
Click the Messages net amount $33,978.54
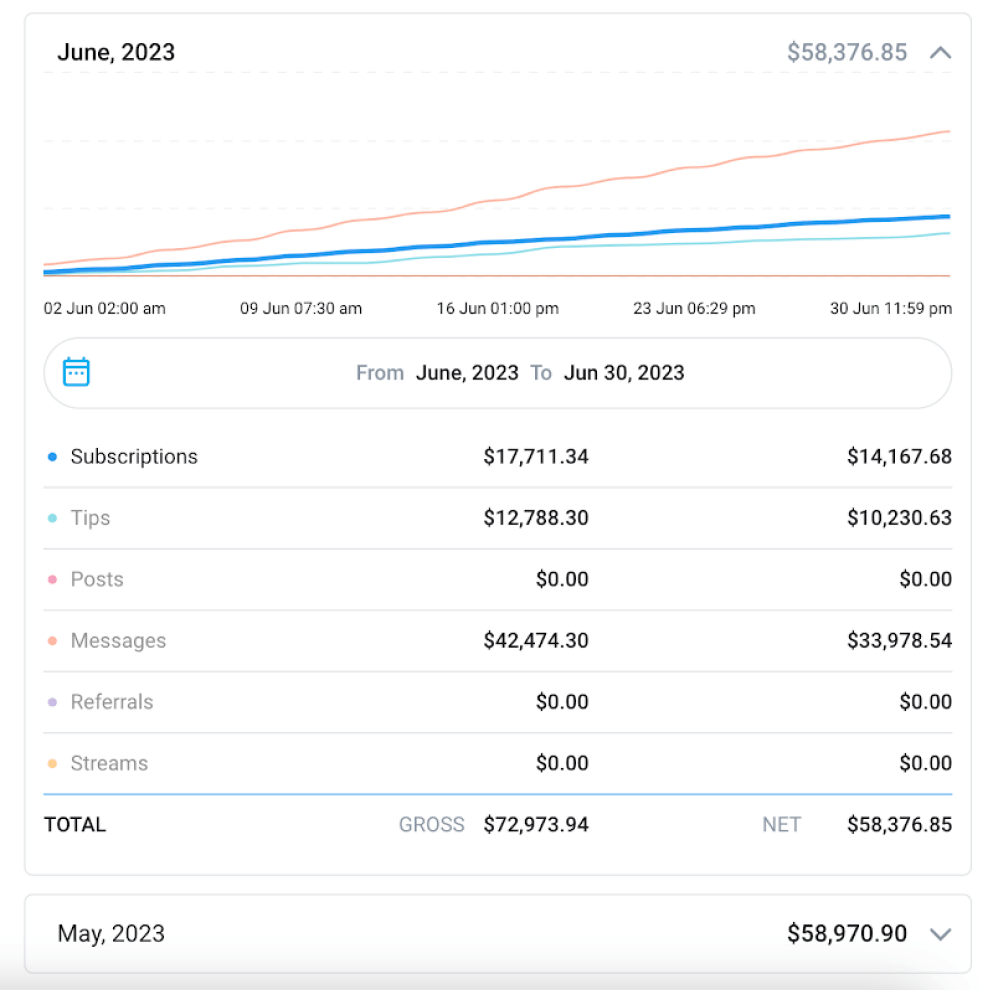[899, 641]
